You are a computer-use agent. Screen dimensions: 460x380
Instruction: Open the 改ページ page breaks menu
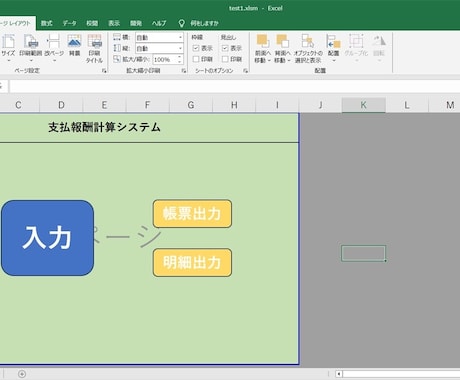click(x=54, y=49)
